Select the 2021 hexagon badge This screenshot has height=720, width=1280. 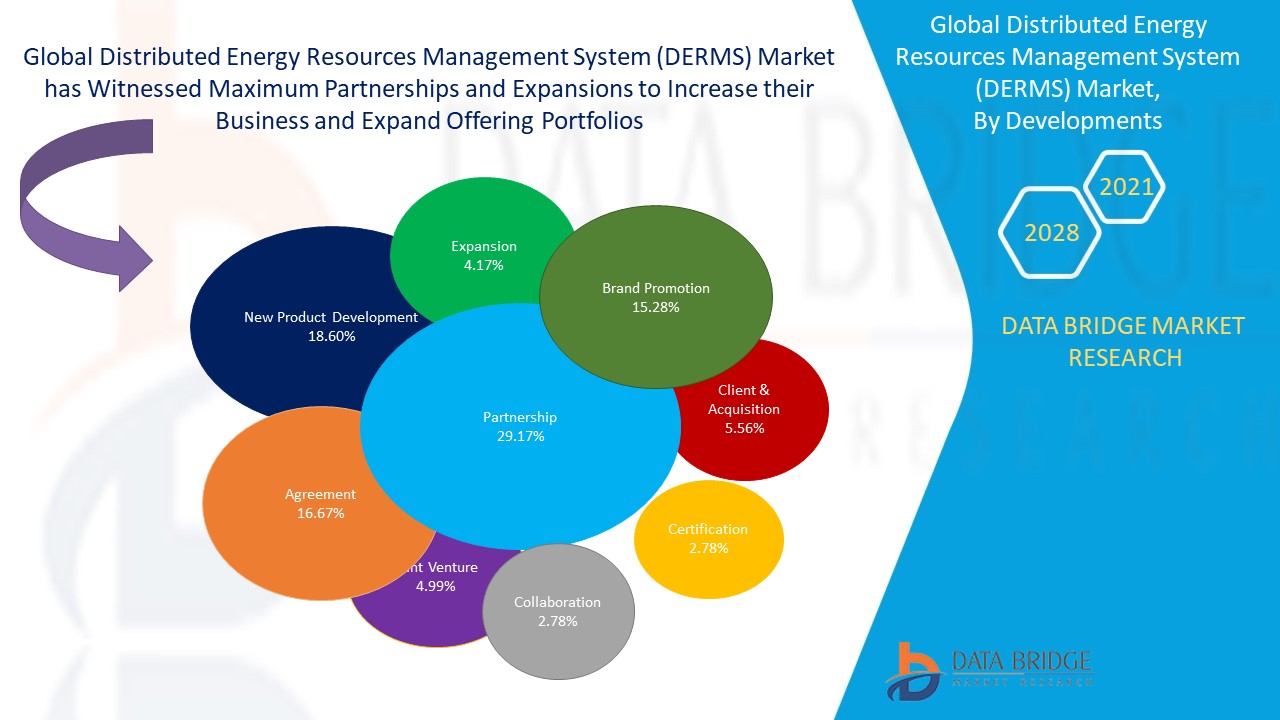tap(1126, 186)
